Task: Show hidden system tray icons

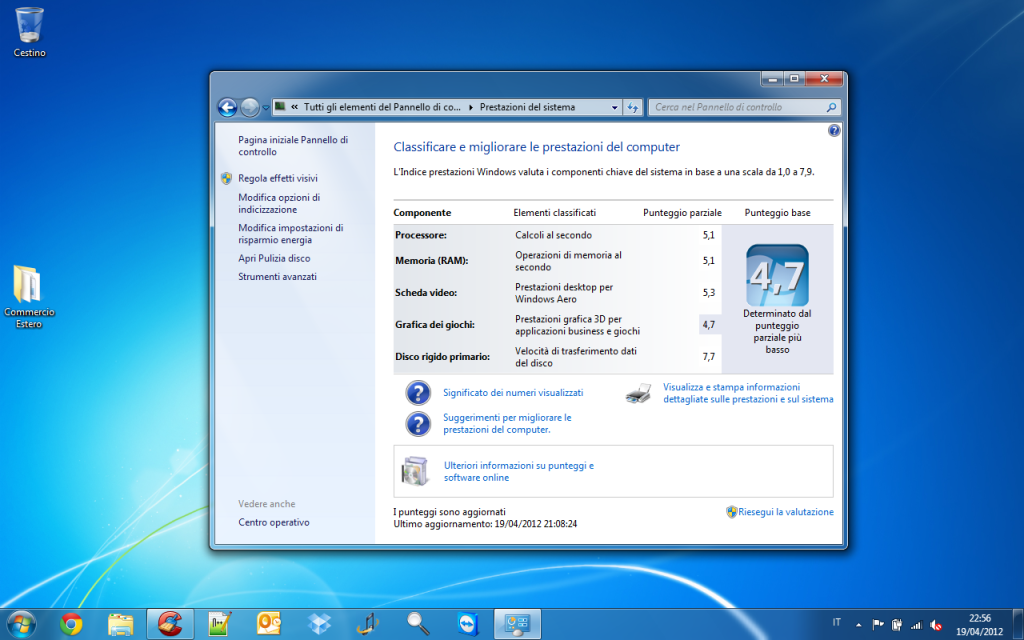Action: [x=858, y=623]
